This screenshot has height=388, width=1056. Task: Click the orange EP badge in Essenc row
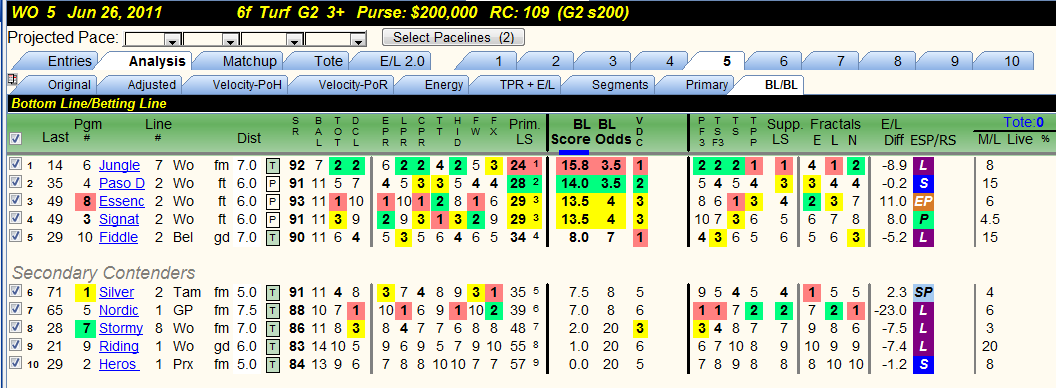[922, 201]
